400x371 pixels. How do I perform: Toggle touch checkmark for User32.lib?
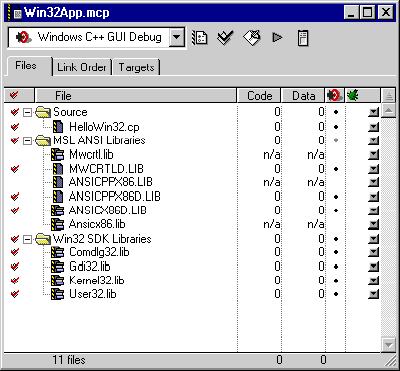click(14, 294)
